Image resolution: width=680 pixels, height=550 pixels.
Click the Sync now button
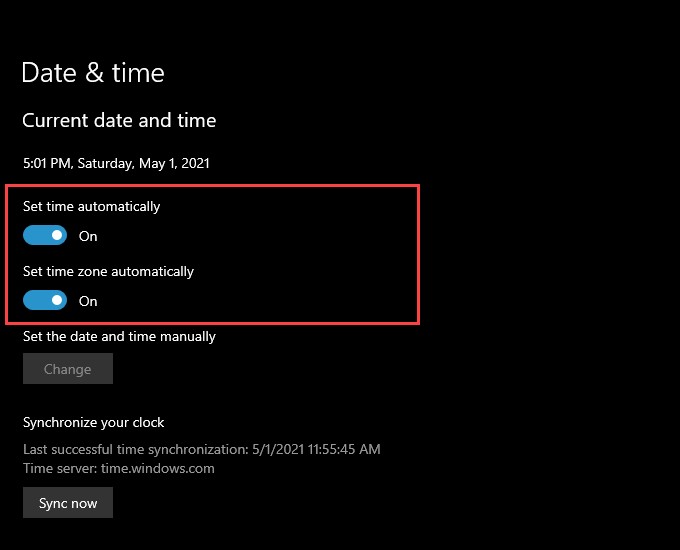(x=68, y=503)
